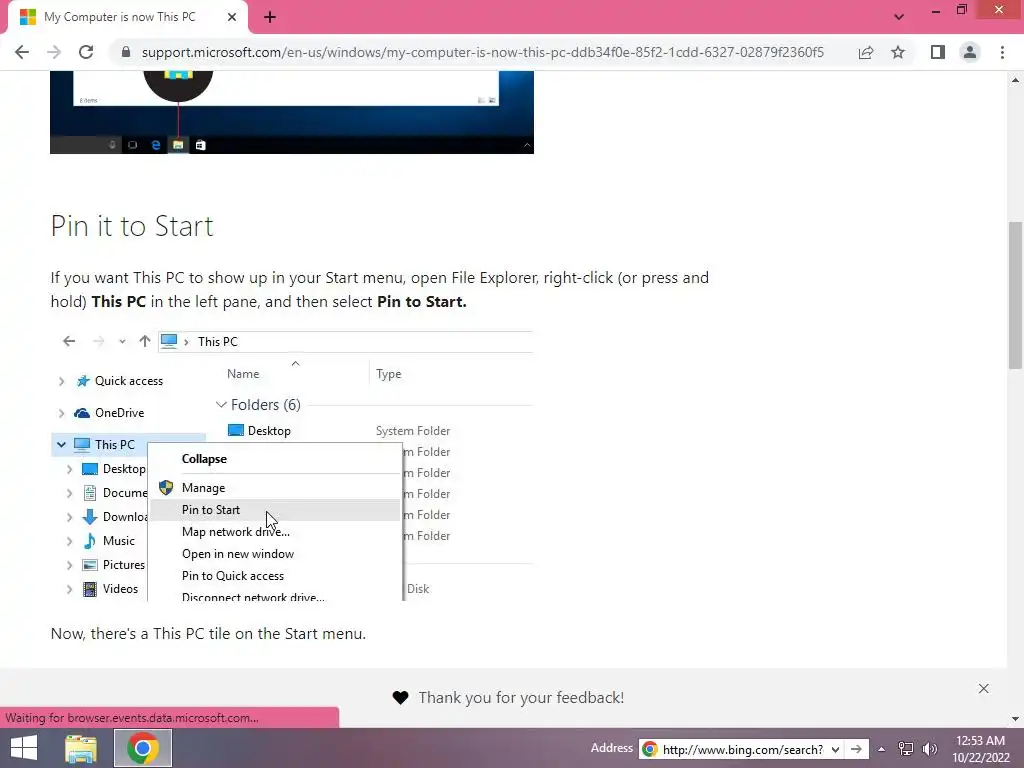Open the Chrome three-dot menu

click(x=1002, y=52)
